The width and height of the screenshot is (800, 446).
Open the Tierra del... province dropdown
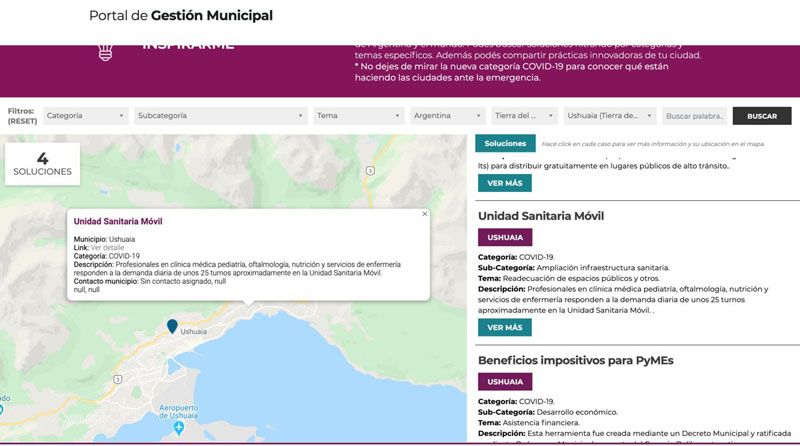[524, 116]
